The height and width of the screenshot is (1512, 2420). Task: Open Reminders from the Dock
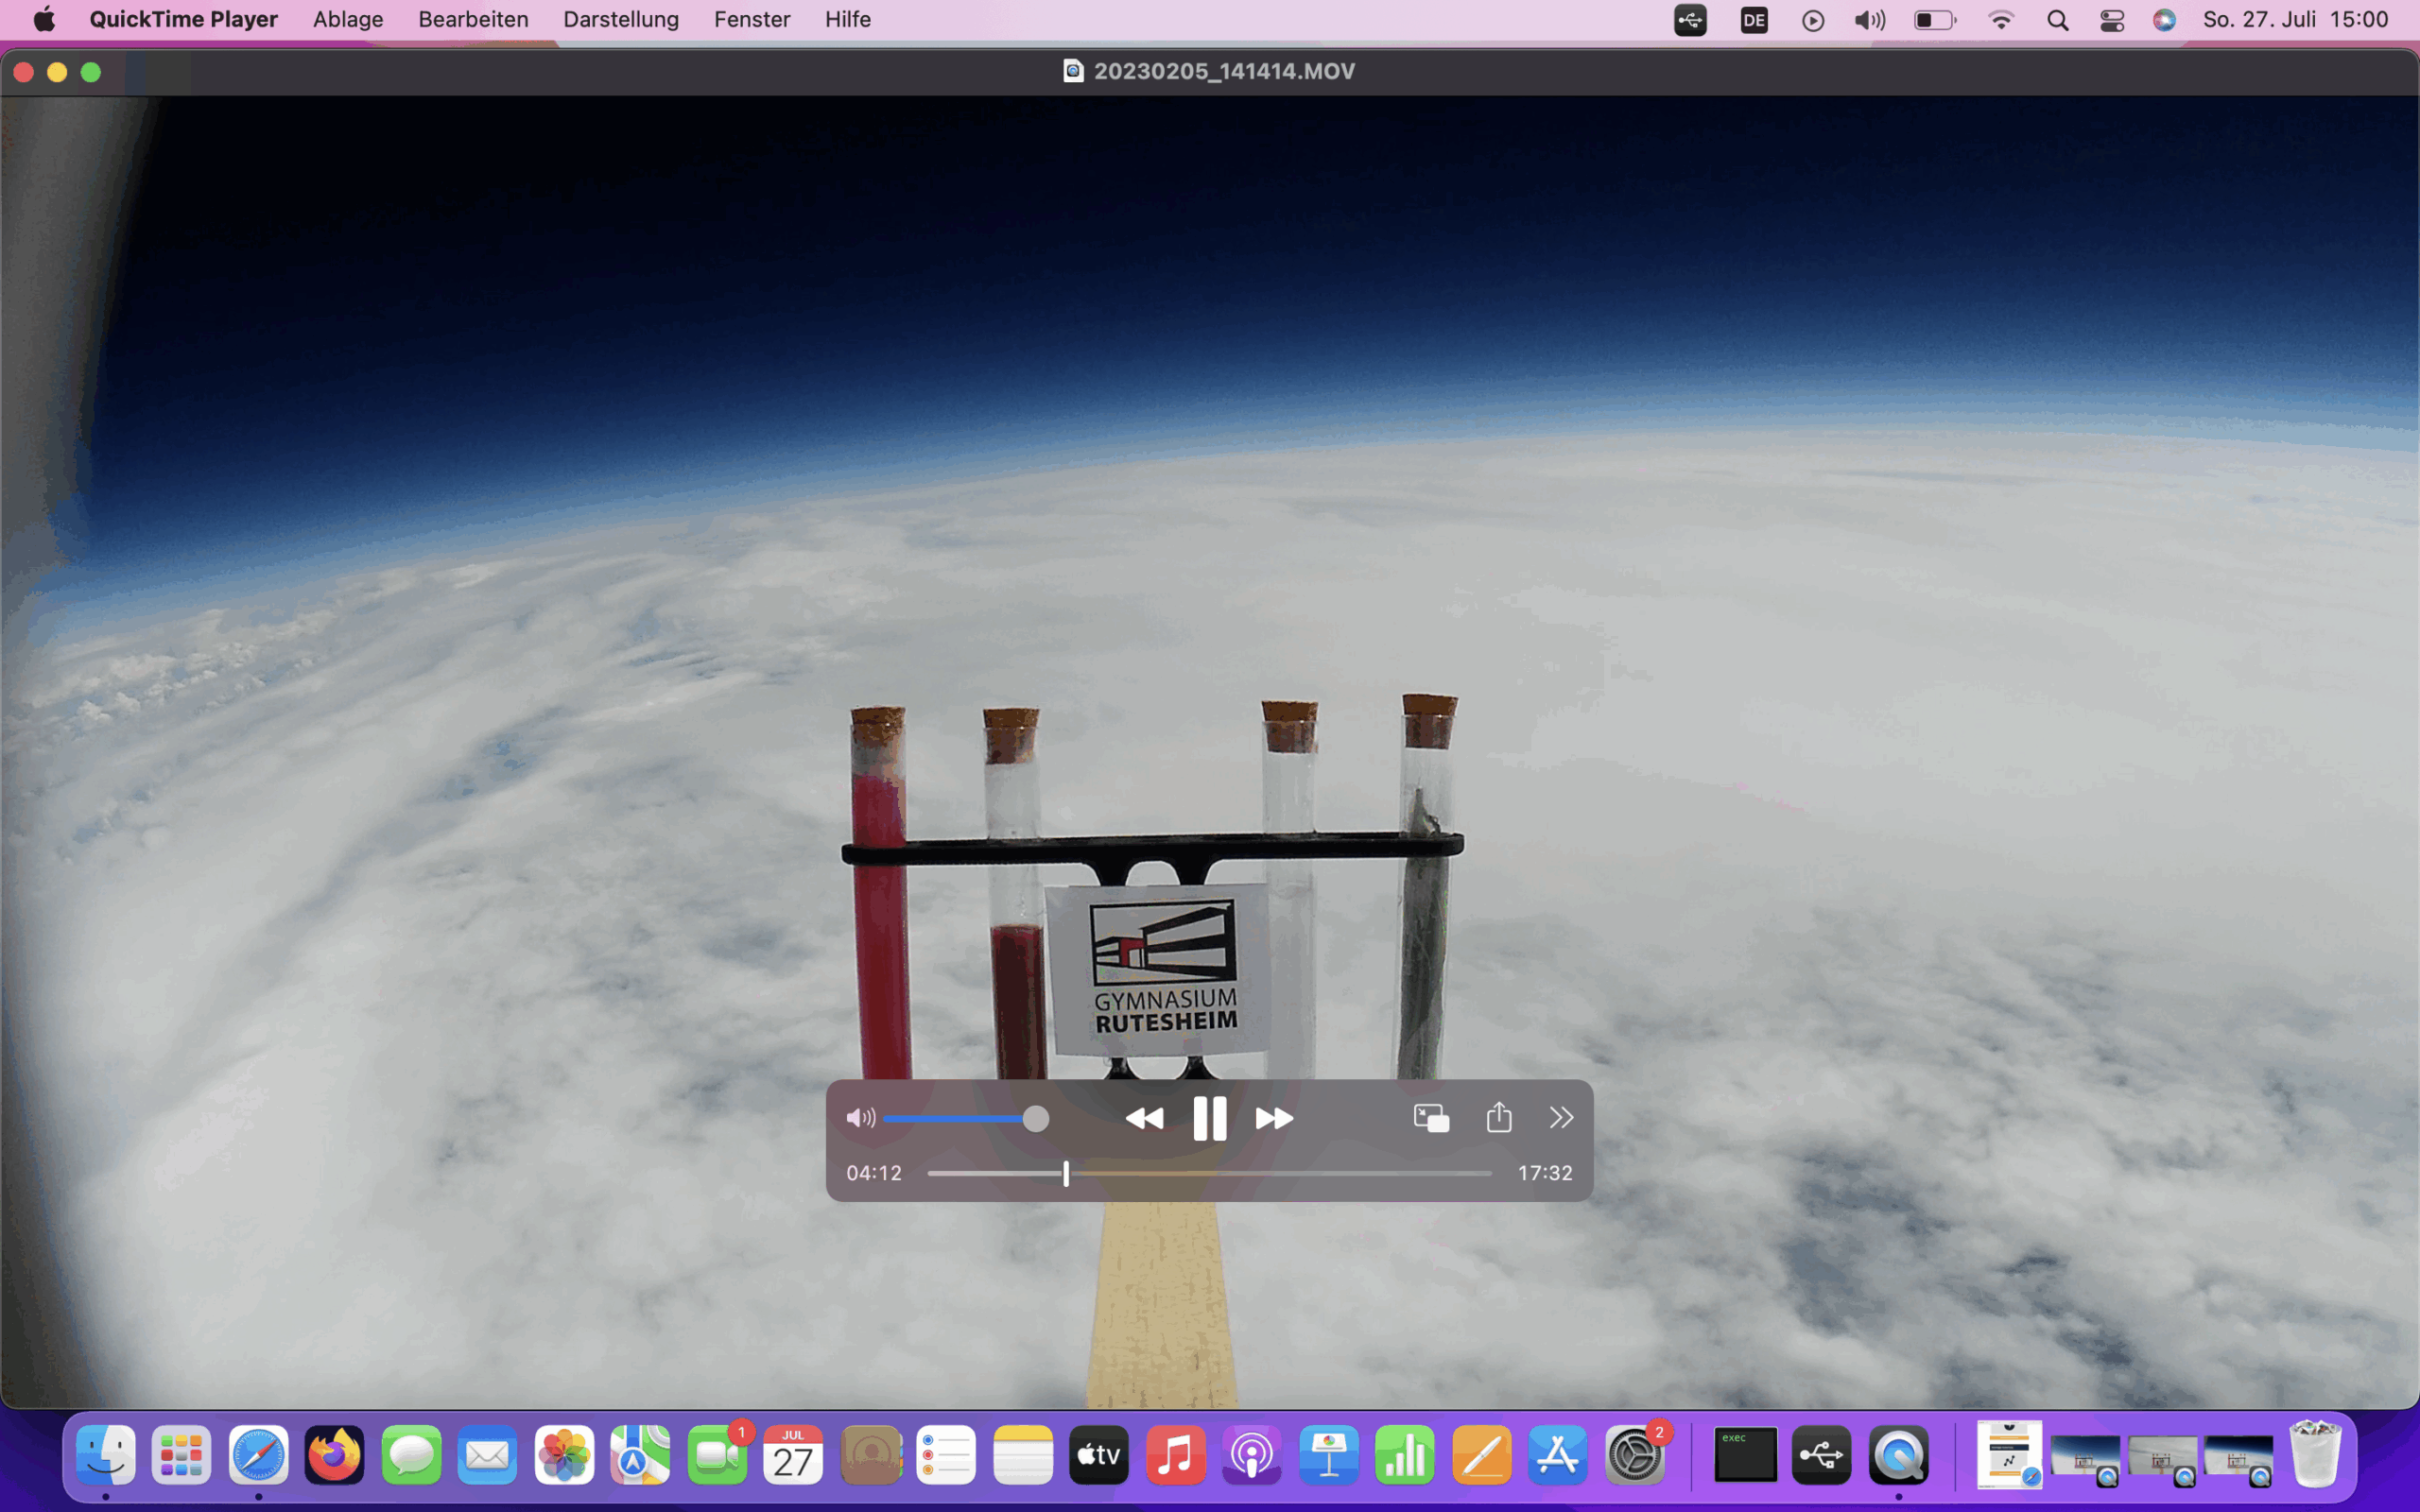pyautogui.click(x=946, y=1455)
